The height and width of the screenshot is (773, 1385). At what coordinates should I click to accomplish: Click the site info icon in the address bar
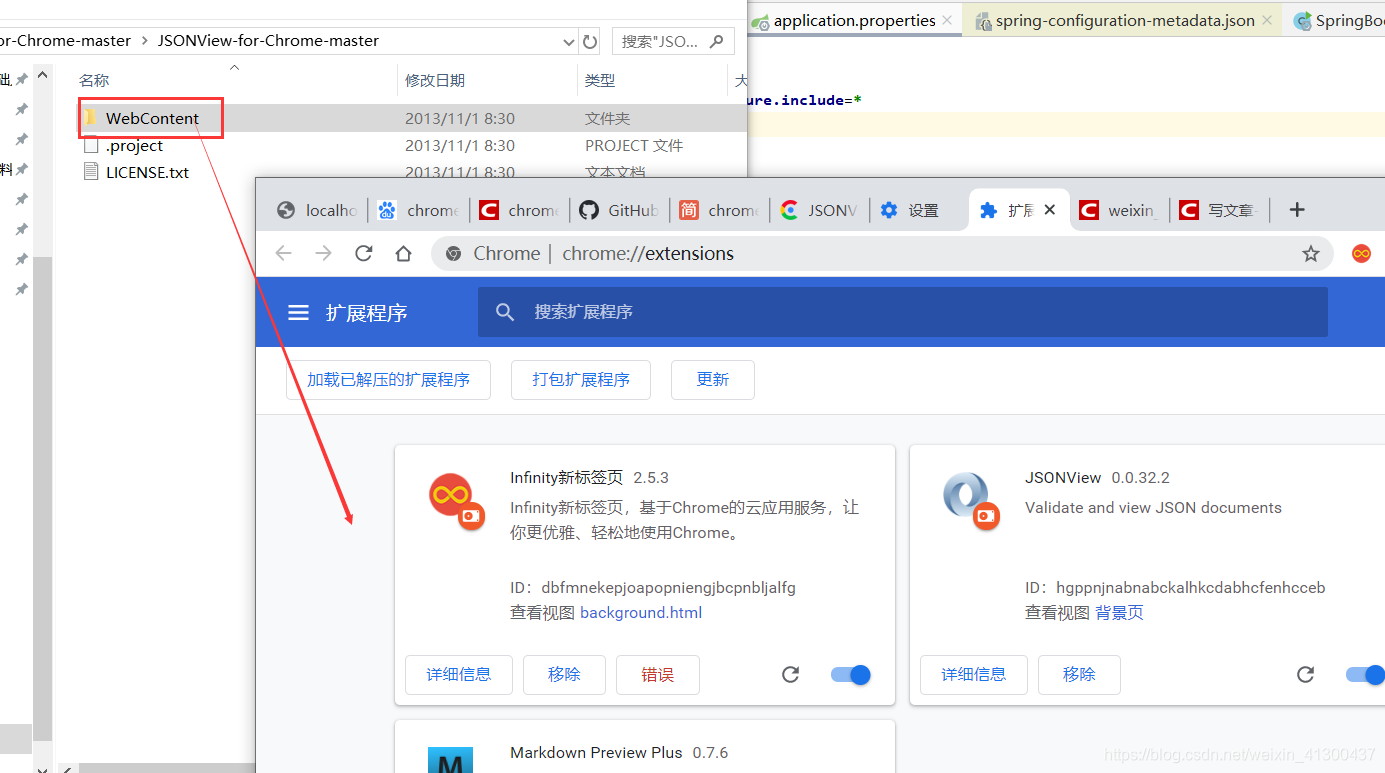pyautogui.click(x=453, y=254)
